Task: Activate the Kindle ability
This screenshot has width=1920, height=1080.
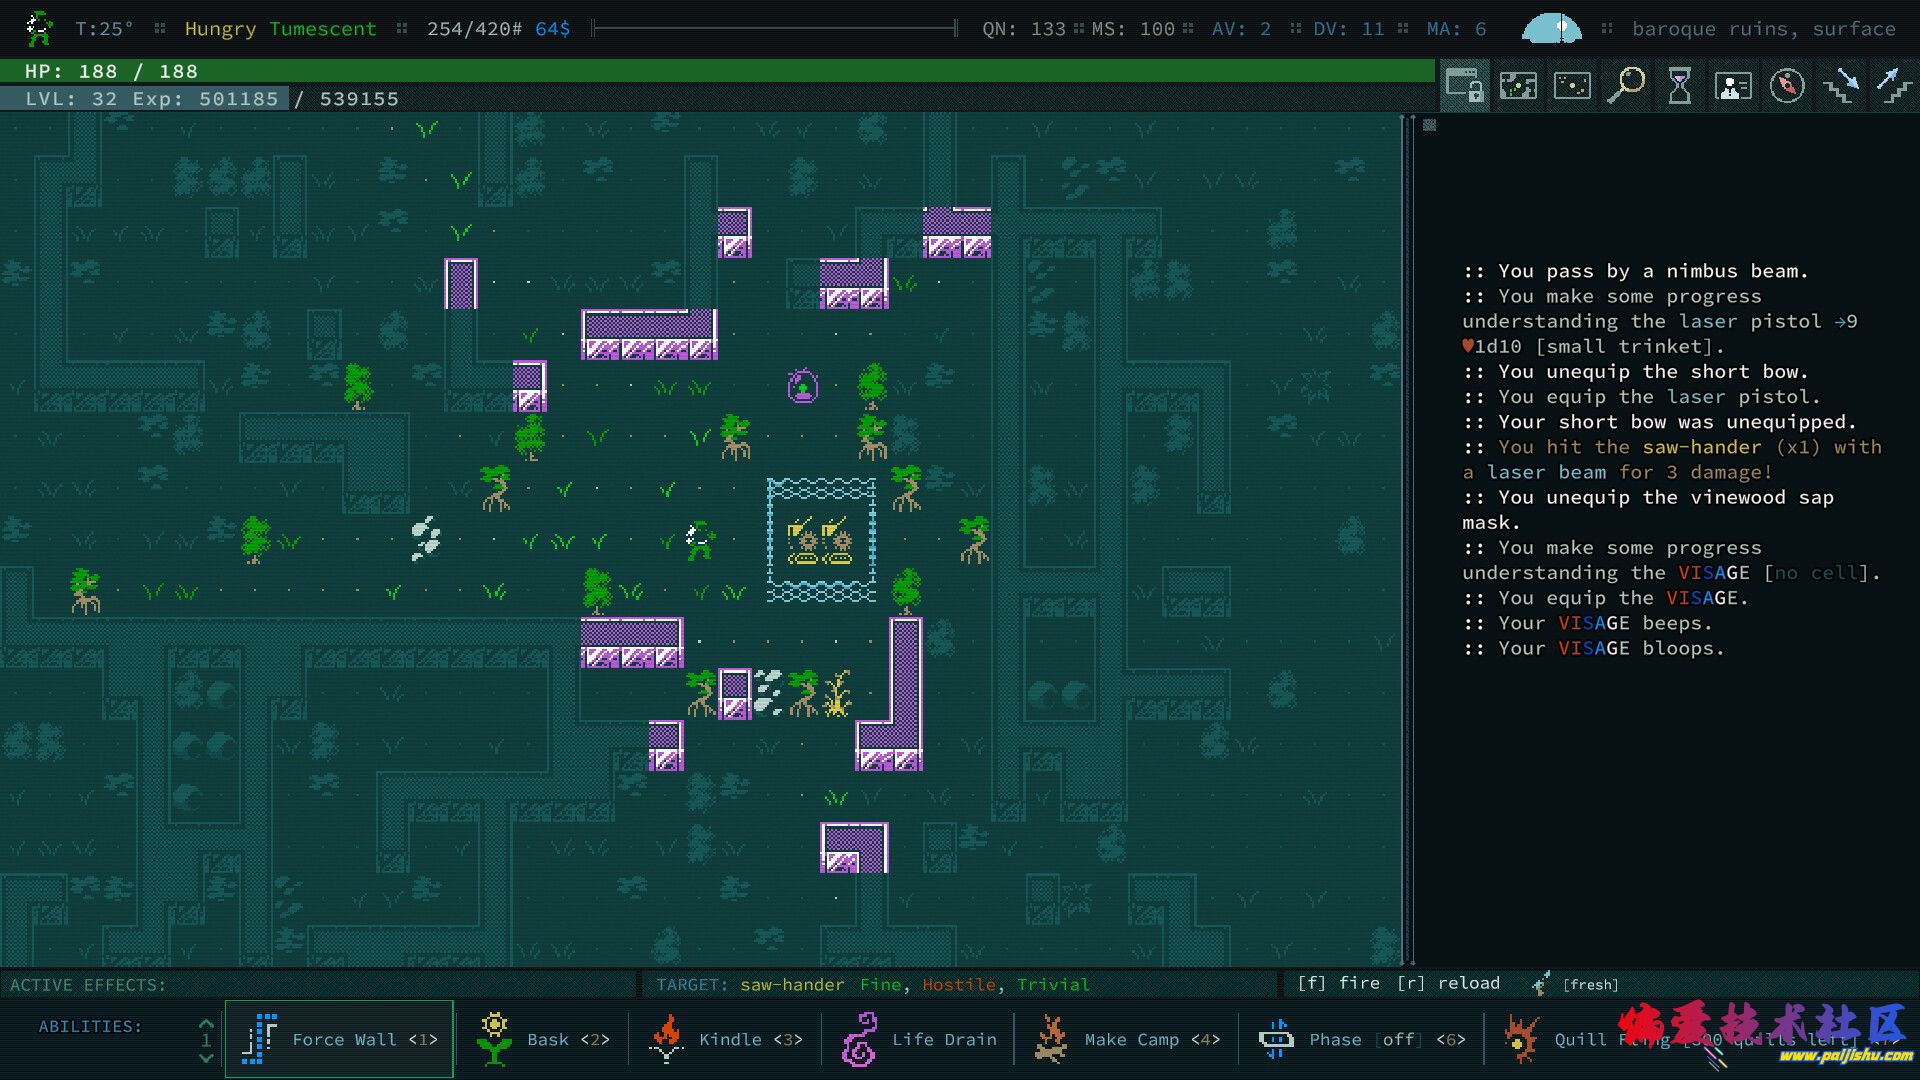Action: pos(725,1039)
